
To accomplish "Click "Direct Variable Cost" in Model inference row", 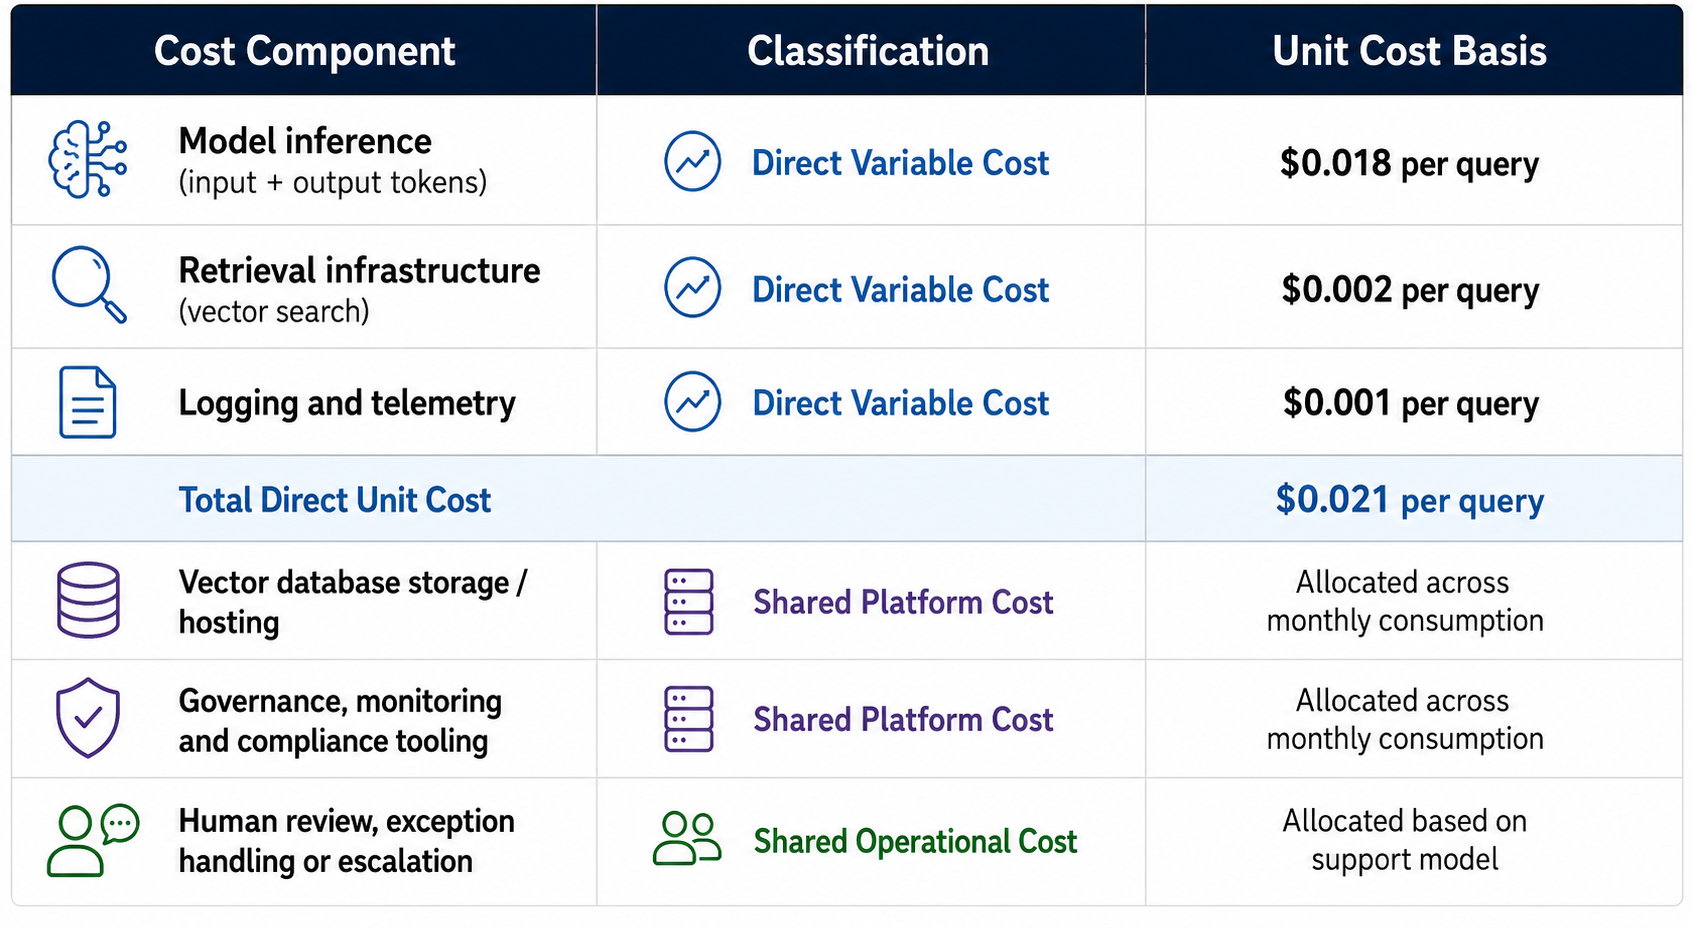I will (900, 162).
